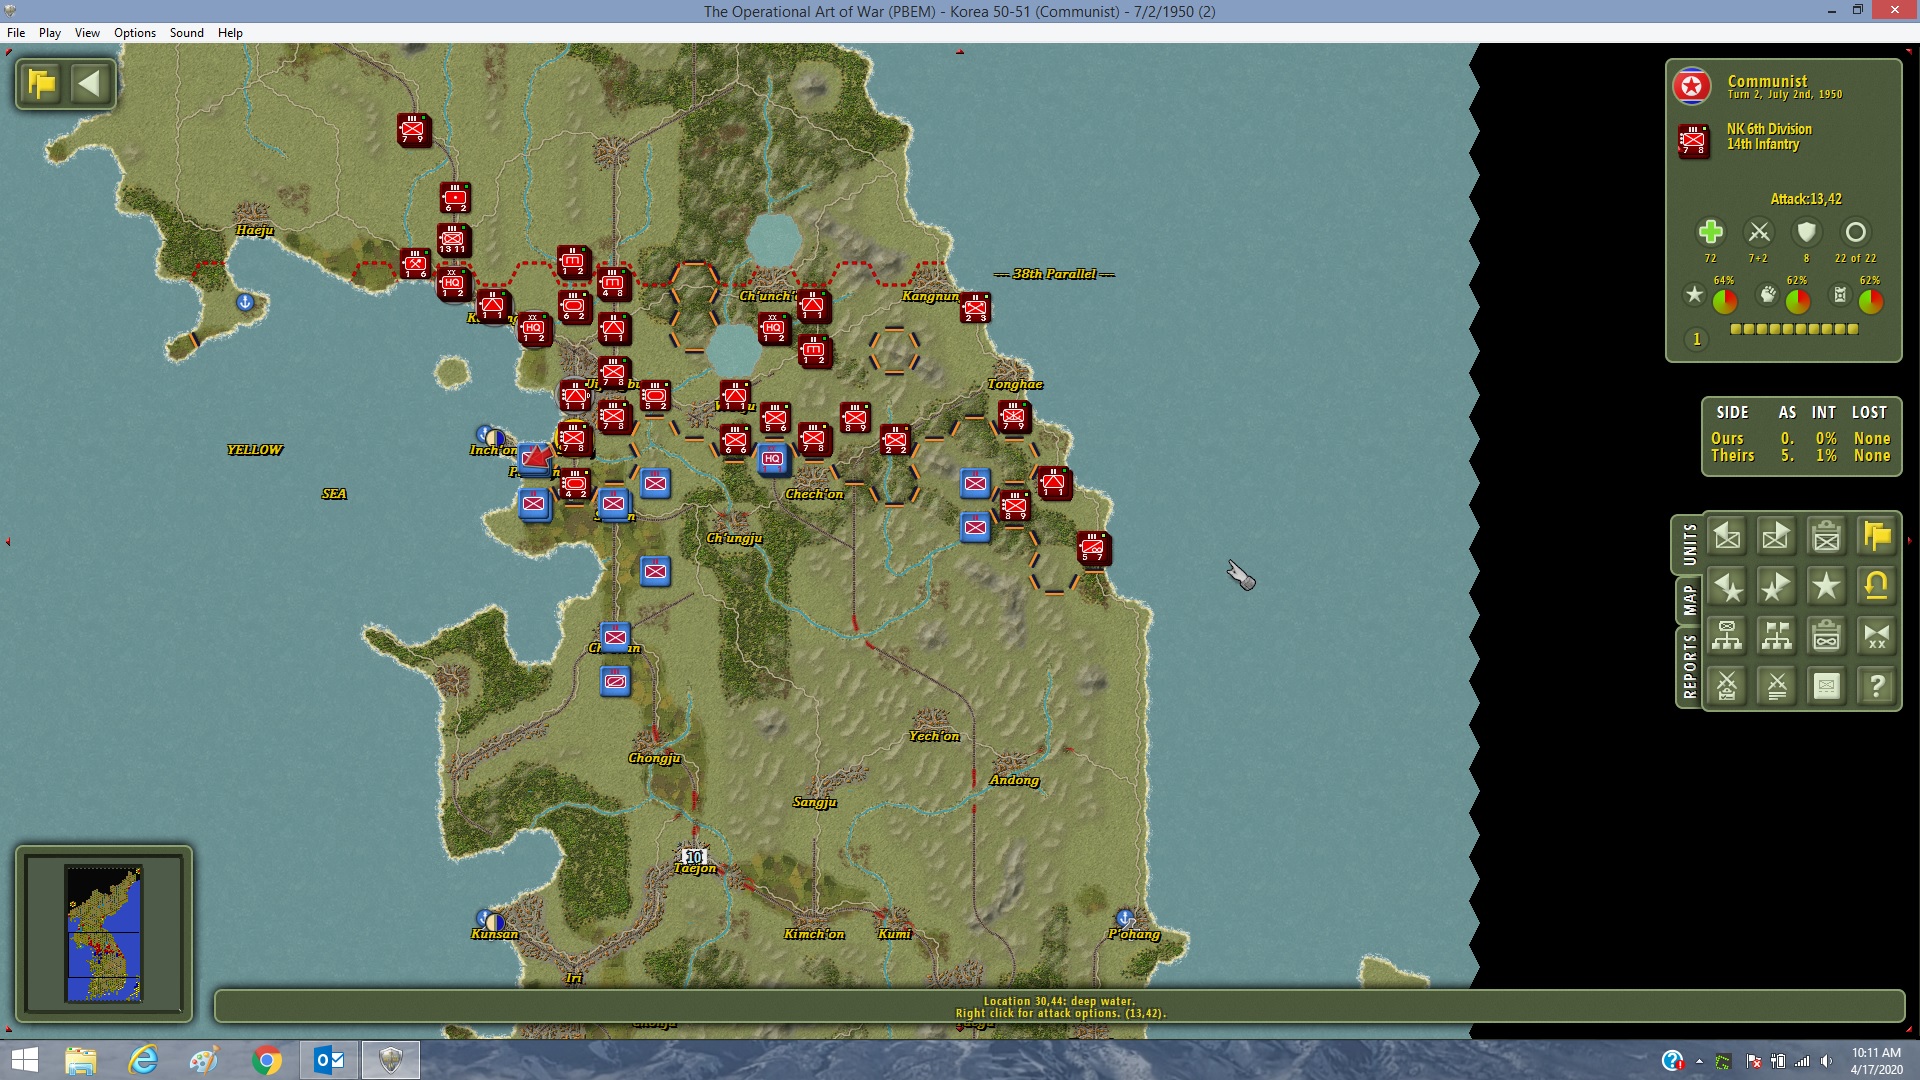Go to next formation star icon
Screen dimensions: 1920x1080
click(1777, 587)
